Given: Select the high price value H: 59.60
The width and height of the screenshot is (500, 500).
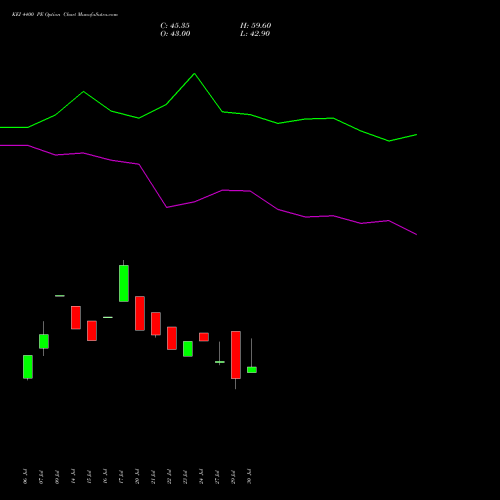Looking at the screenshot, I should 256,26.
